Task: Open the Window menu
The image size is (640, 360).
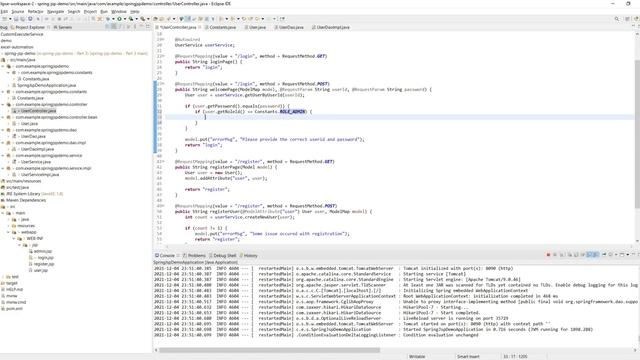Action: pyautogui.click(x=119, y=11)
